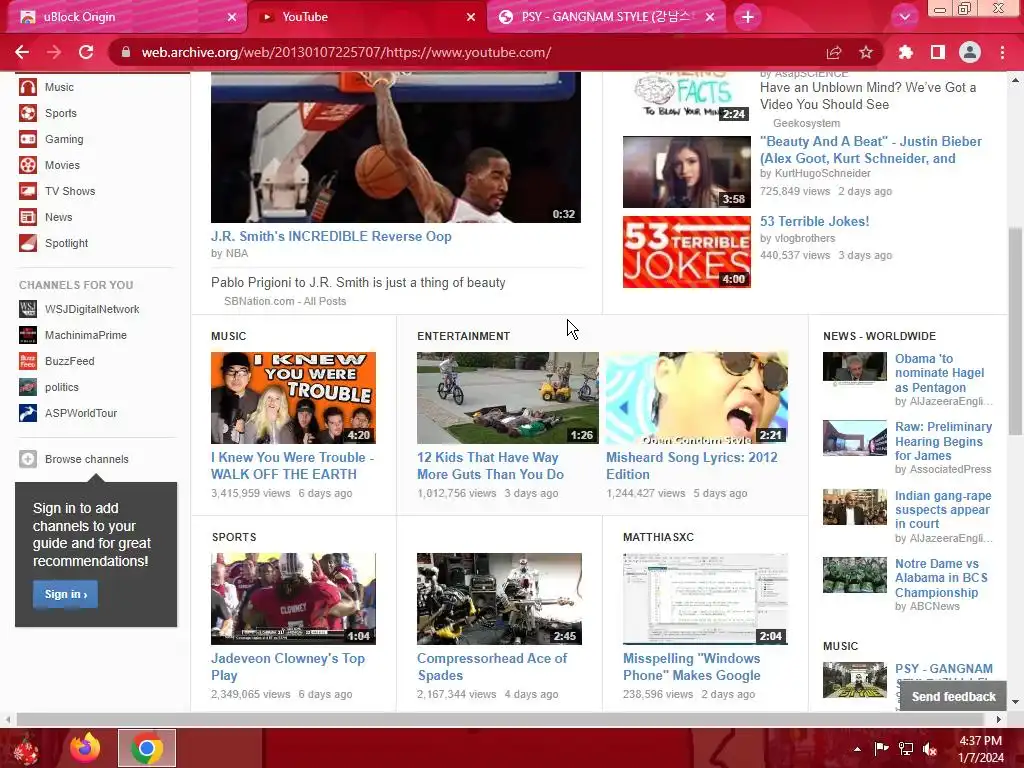Click the Sign in button

pyautogui.click(x=65, y=594)
